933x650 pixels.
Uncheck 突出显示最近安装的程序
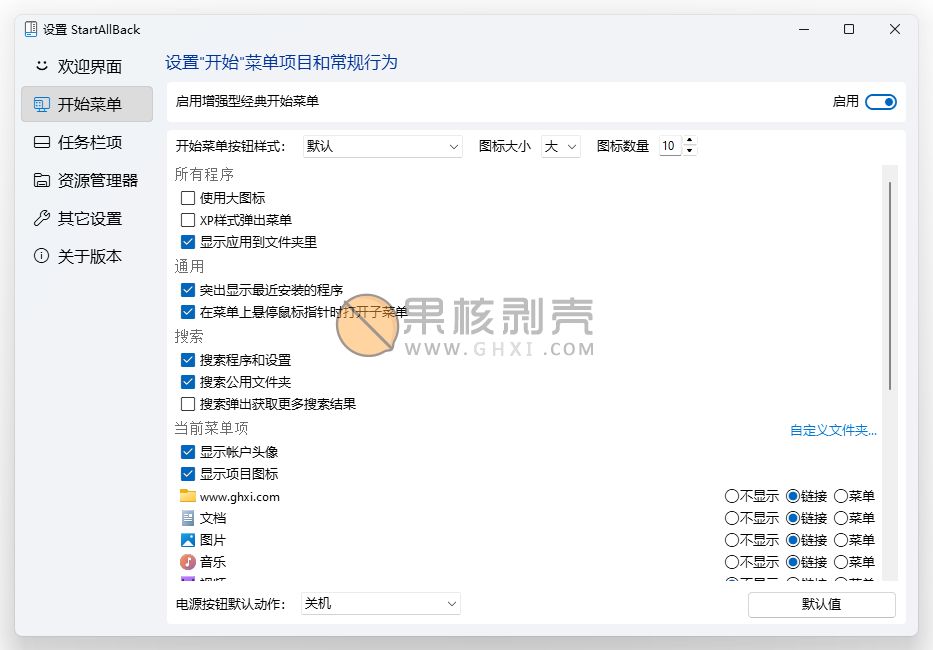pos(187,290)
